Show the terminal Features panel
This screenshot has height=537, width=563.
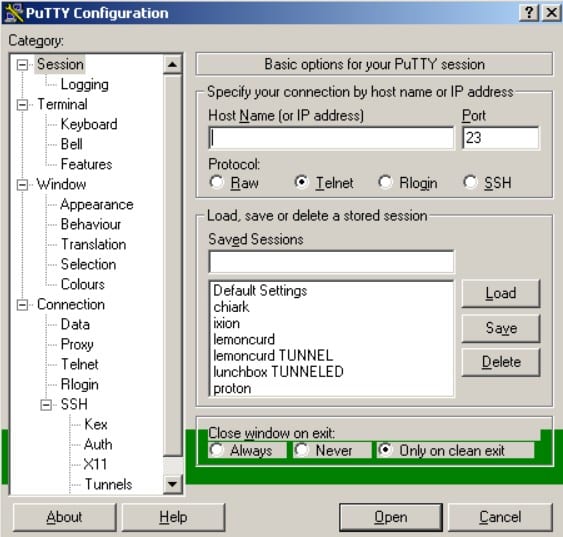(87, 164)
